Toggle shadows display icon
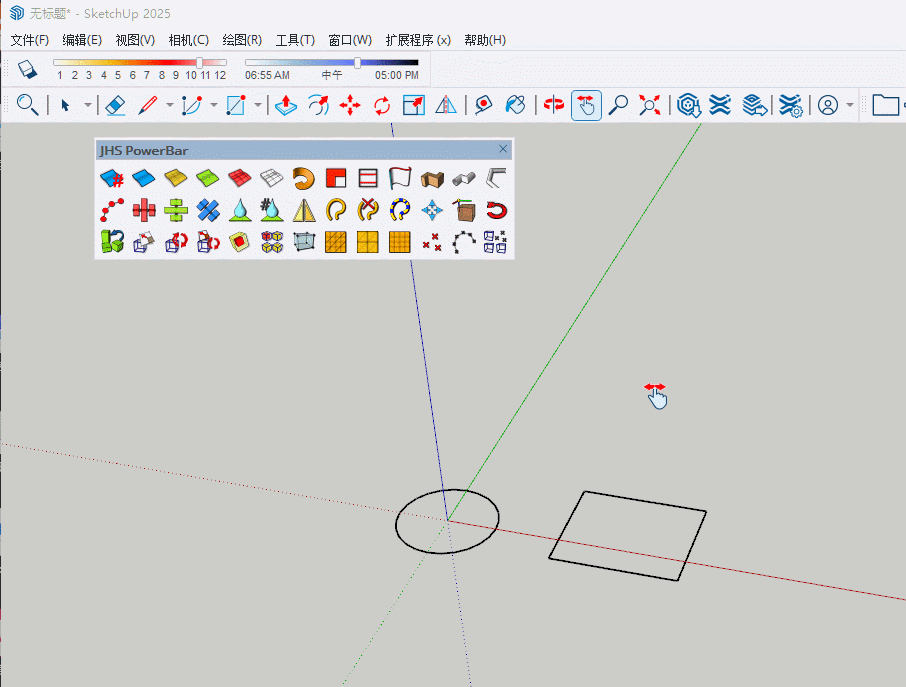This screenshot has height=687, width=906. tap(27, 69)
